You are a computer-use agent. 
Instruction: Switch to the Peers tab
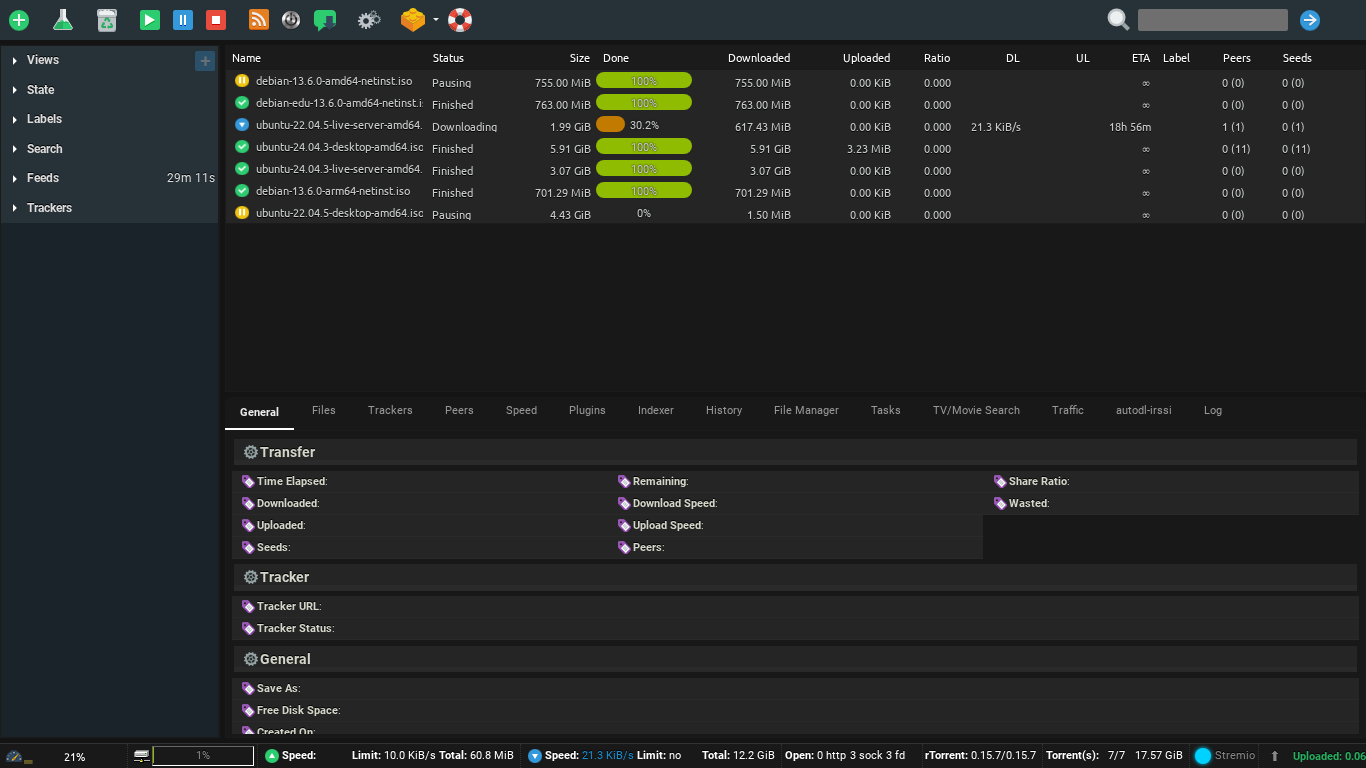tap(459, 410)
